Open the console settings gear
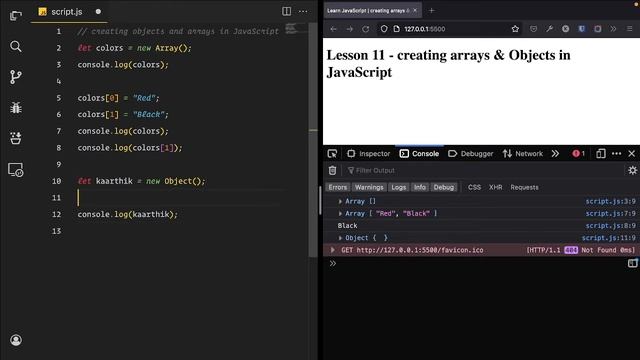Image resolution: width=640 pixels, height=360 pixels. (632, 170)
